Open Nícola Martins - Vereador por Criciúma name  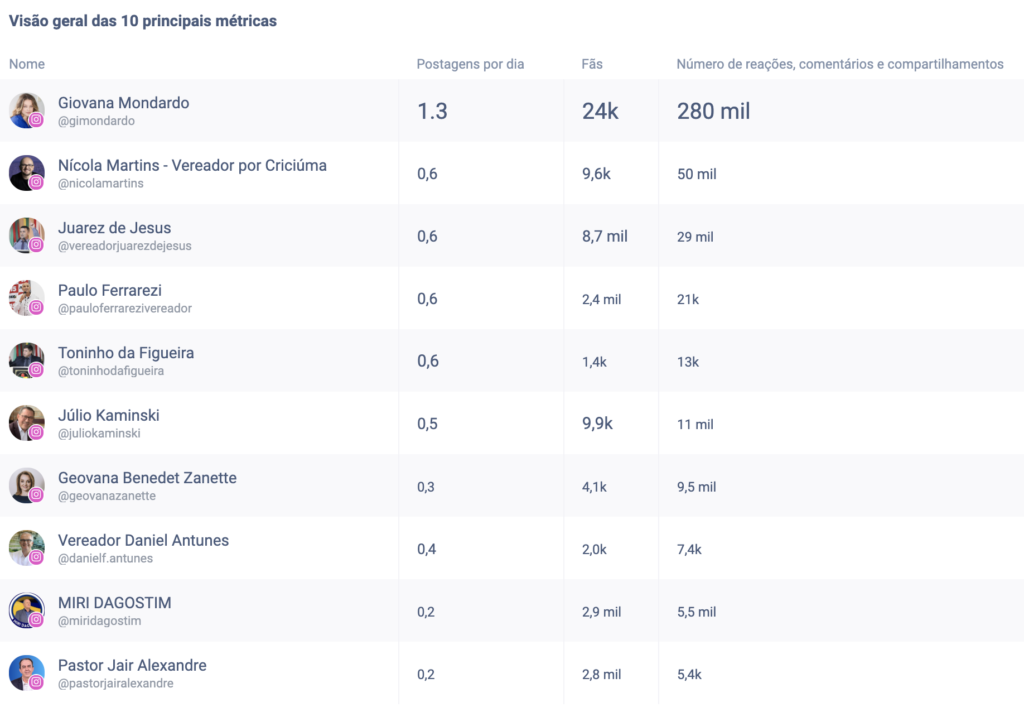192,165
